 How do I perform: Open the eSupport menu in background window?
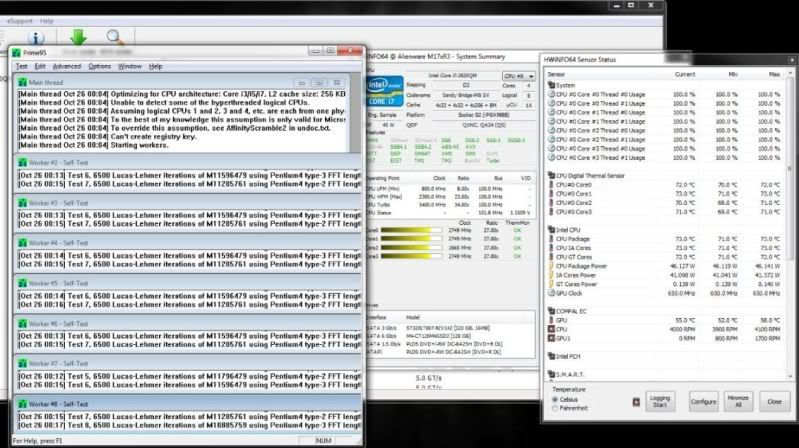tap(20, 21)
